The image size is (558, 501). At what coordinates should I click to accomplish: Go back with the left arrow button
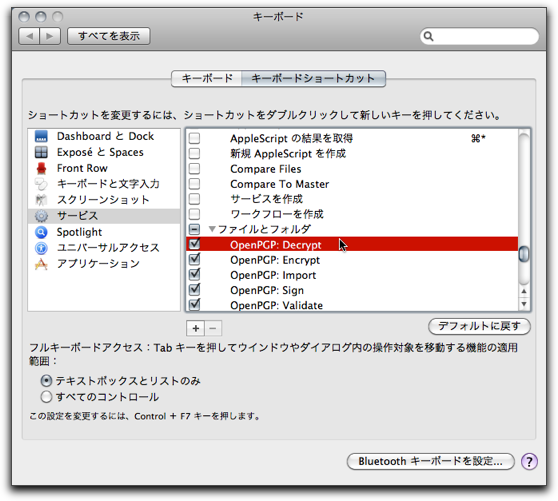[x=30, y=36]
